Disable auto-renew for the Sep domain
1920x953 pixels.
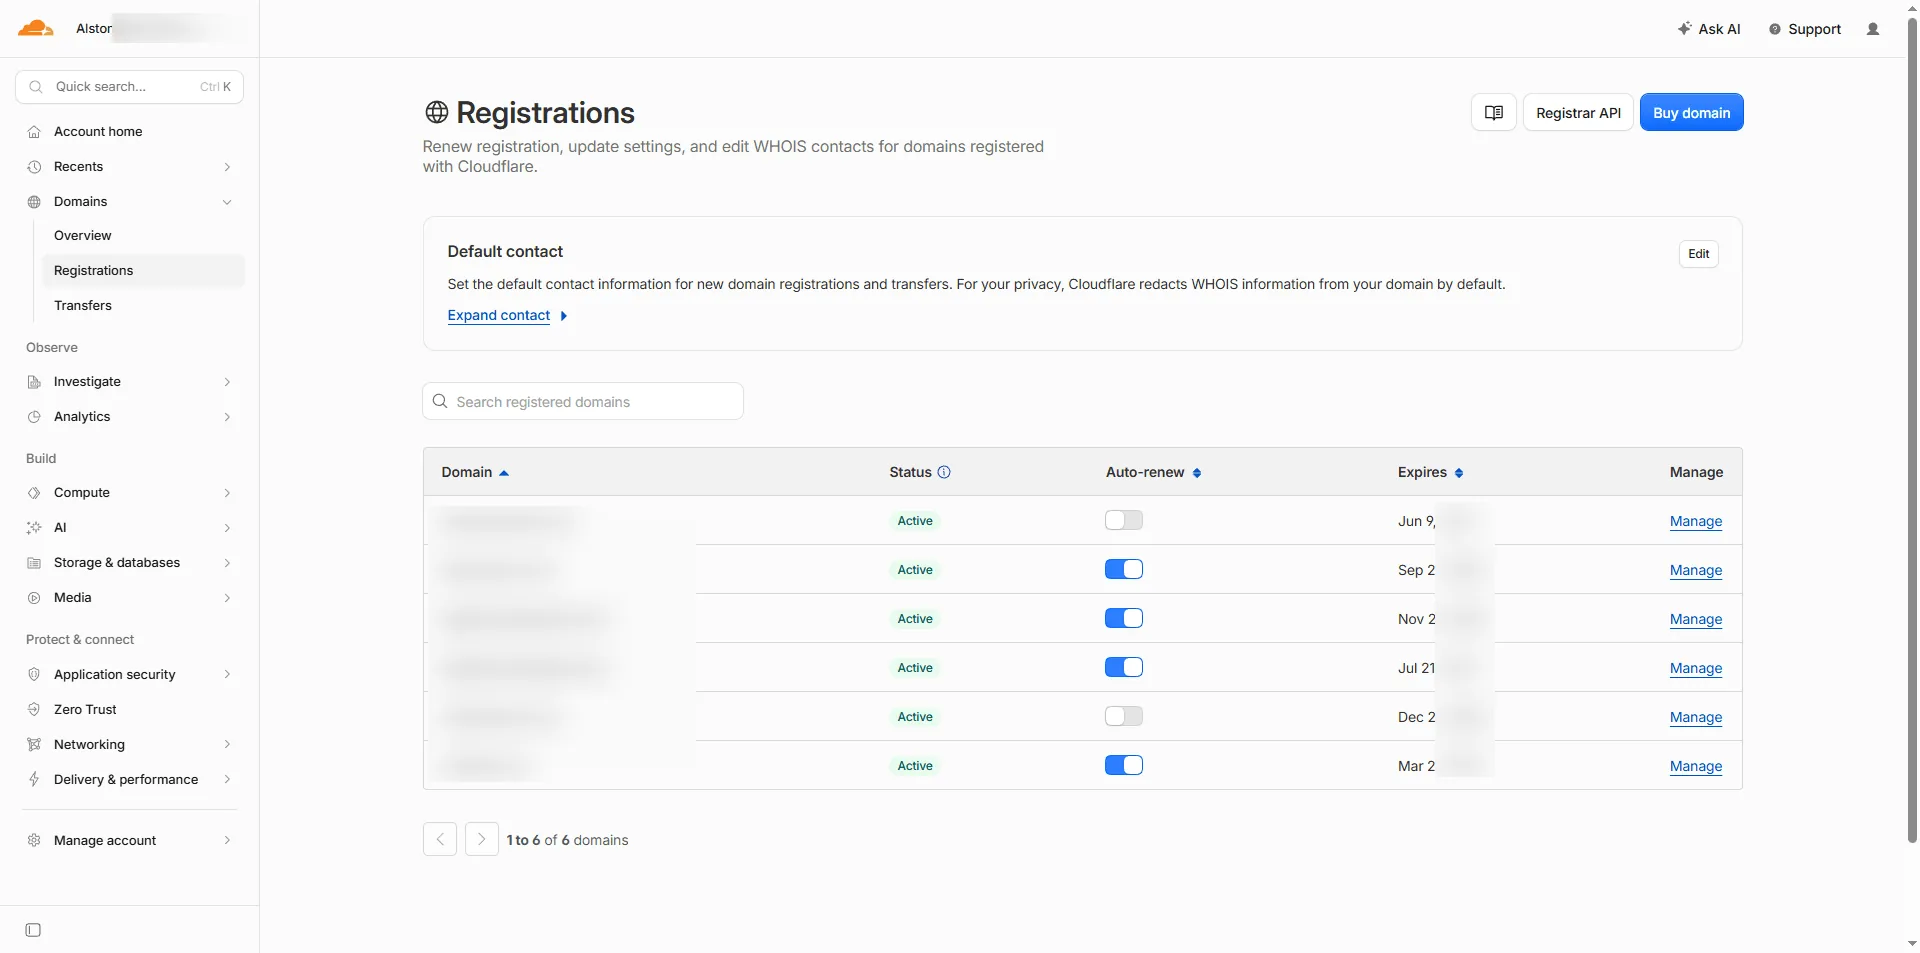tap(1124, 569)
